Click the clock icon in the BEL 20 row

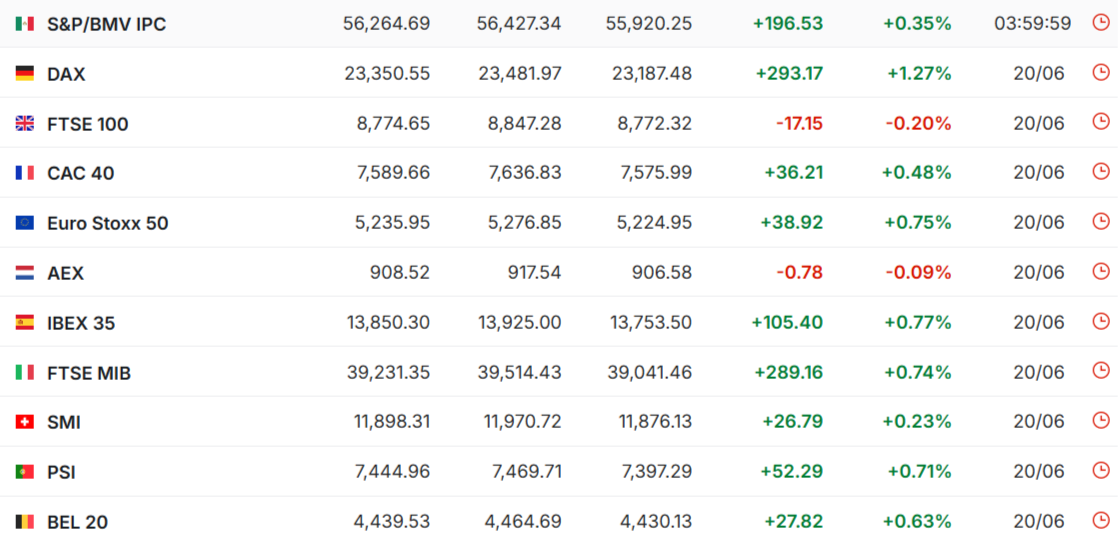pos(1101,521)
